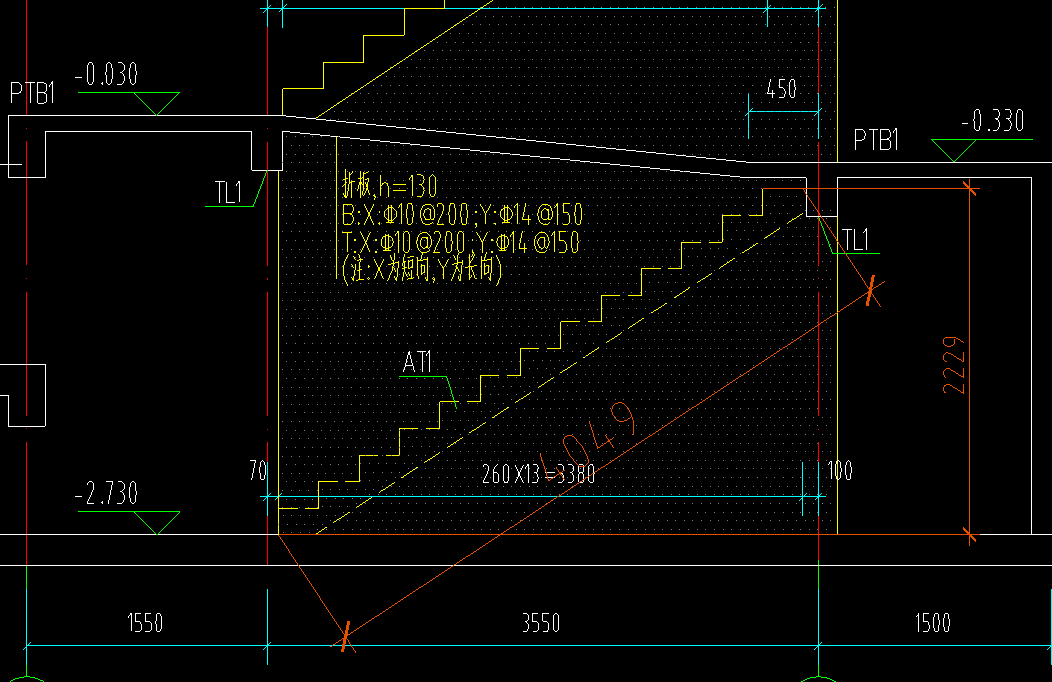
Task: Pick the 1550 bottom dimension text
Action: pyautogui.click(x=145, y=623)
